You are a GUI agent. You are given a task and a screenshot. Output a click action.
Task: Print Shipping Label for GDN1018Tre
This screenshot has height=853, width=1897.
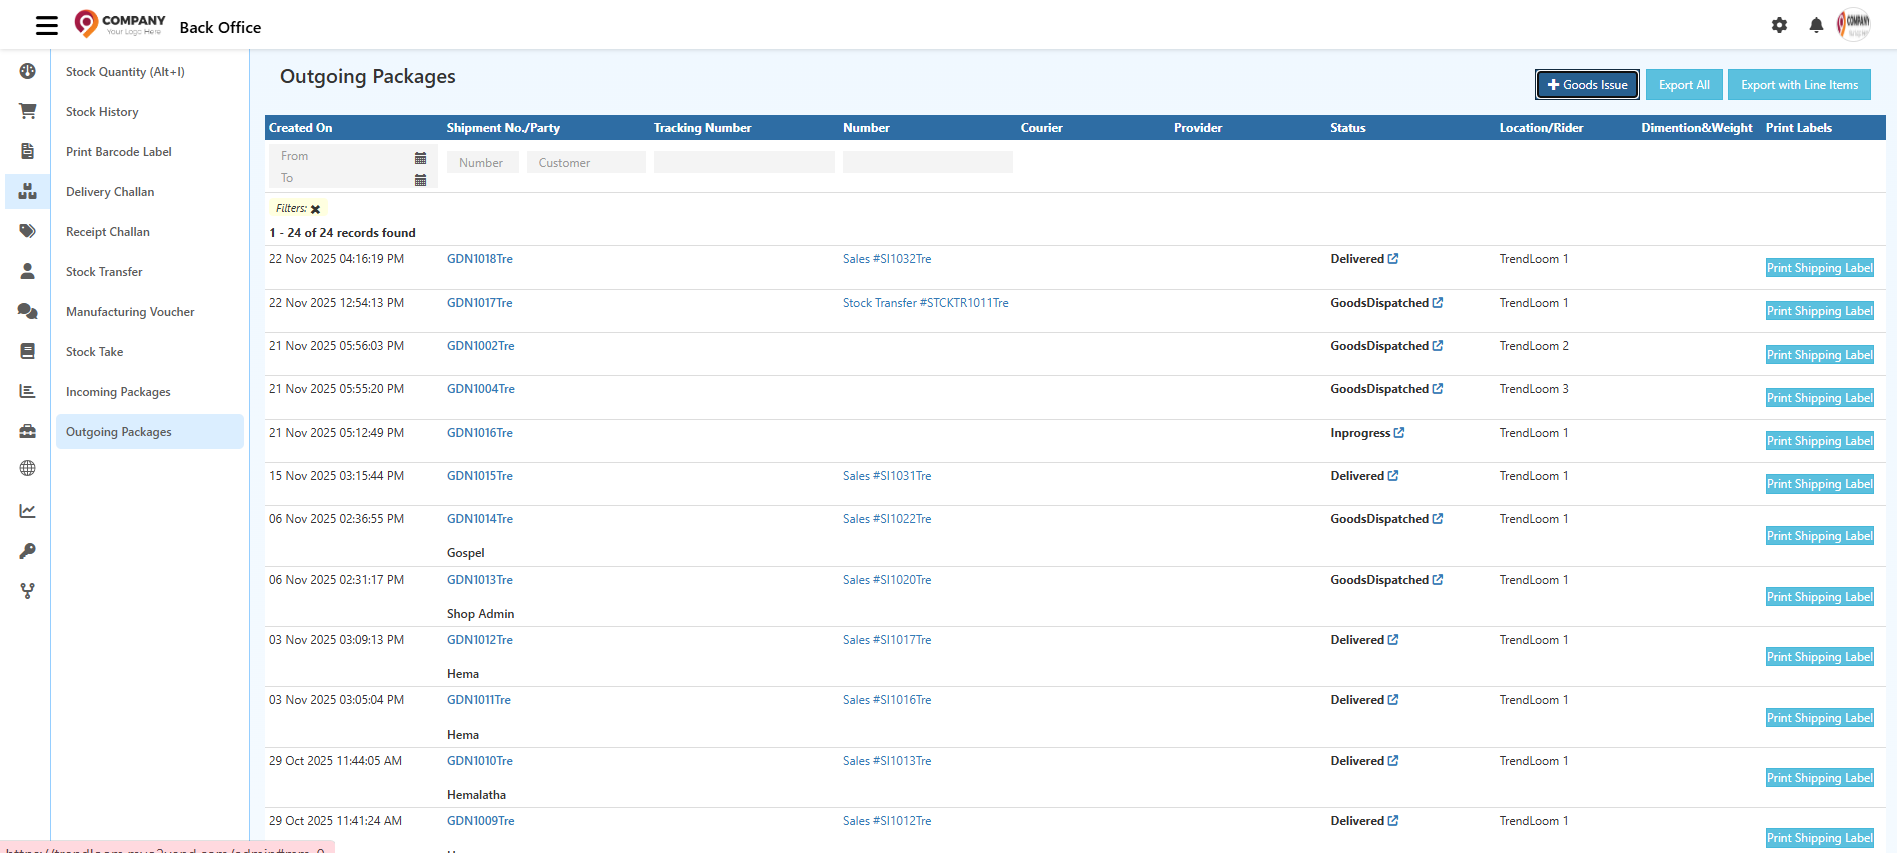(1819, 268)
